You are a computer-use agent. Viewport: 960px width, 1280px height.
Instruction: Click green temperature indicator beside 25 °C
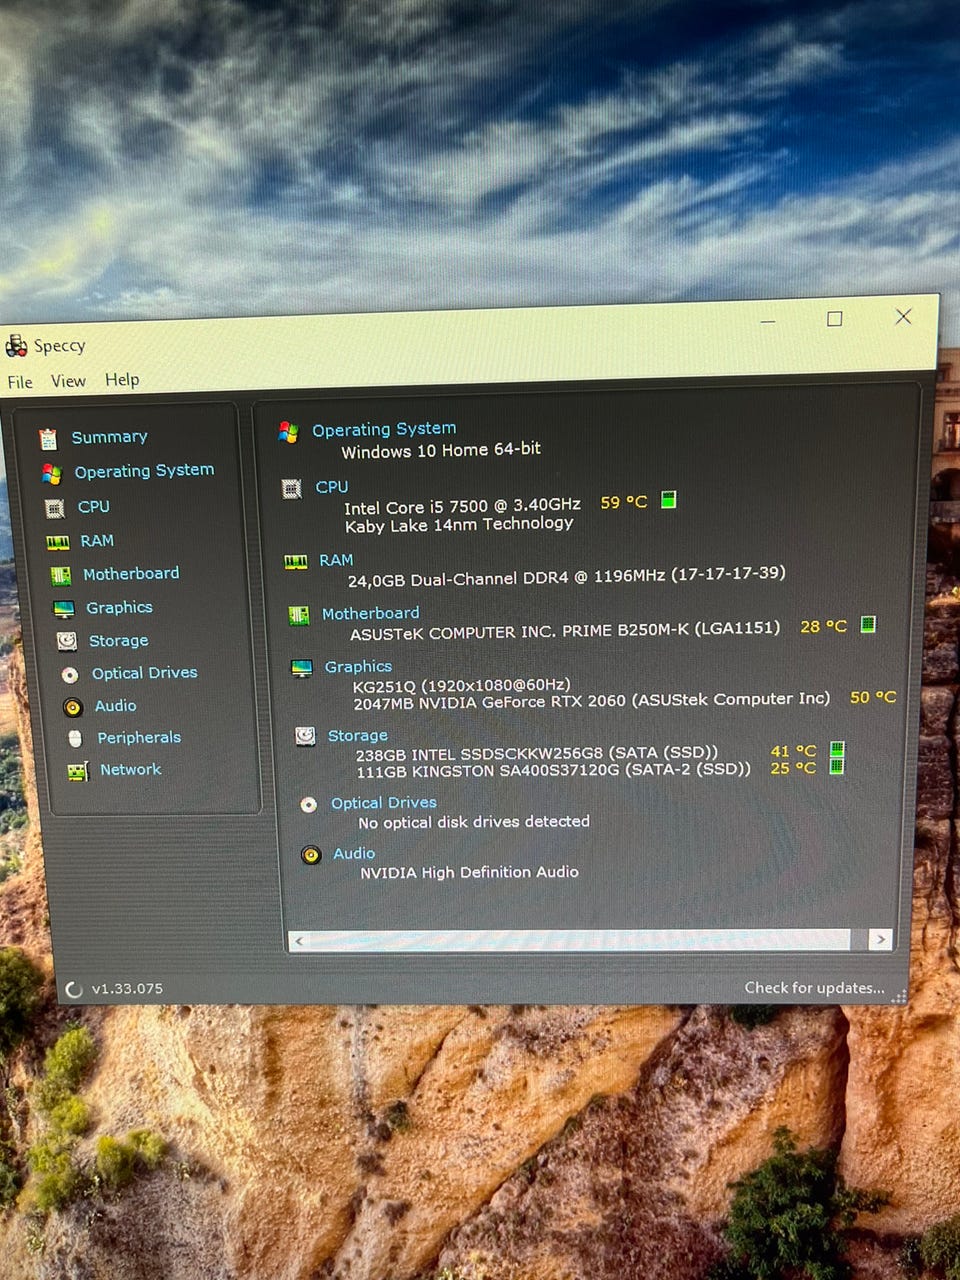(837, 766)
